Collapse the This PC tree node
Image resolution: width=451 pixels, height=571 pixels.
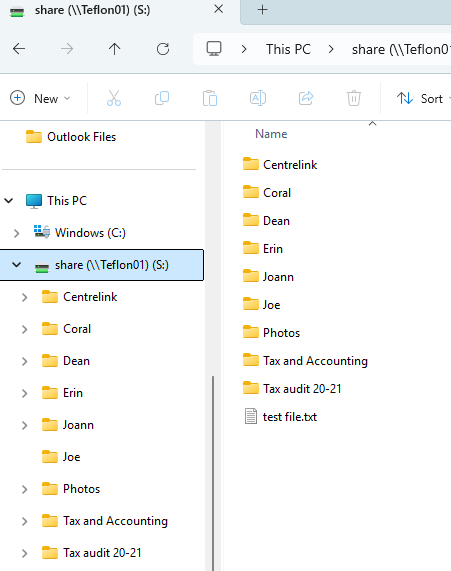point(8,200)
